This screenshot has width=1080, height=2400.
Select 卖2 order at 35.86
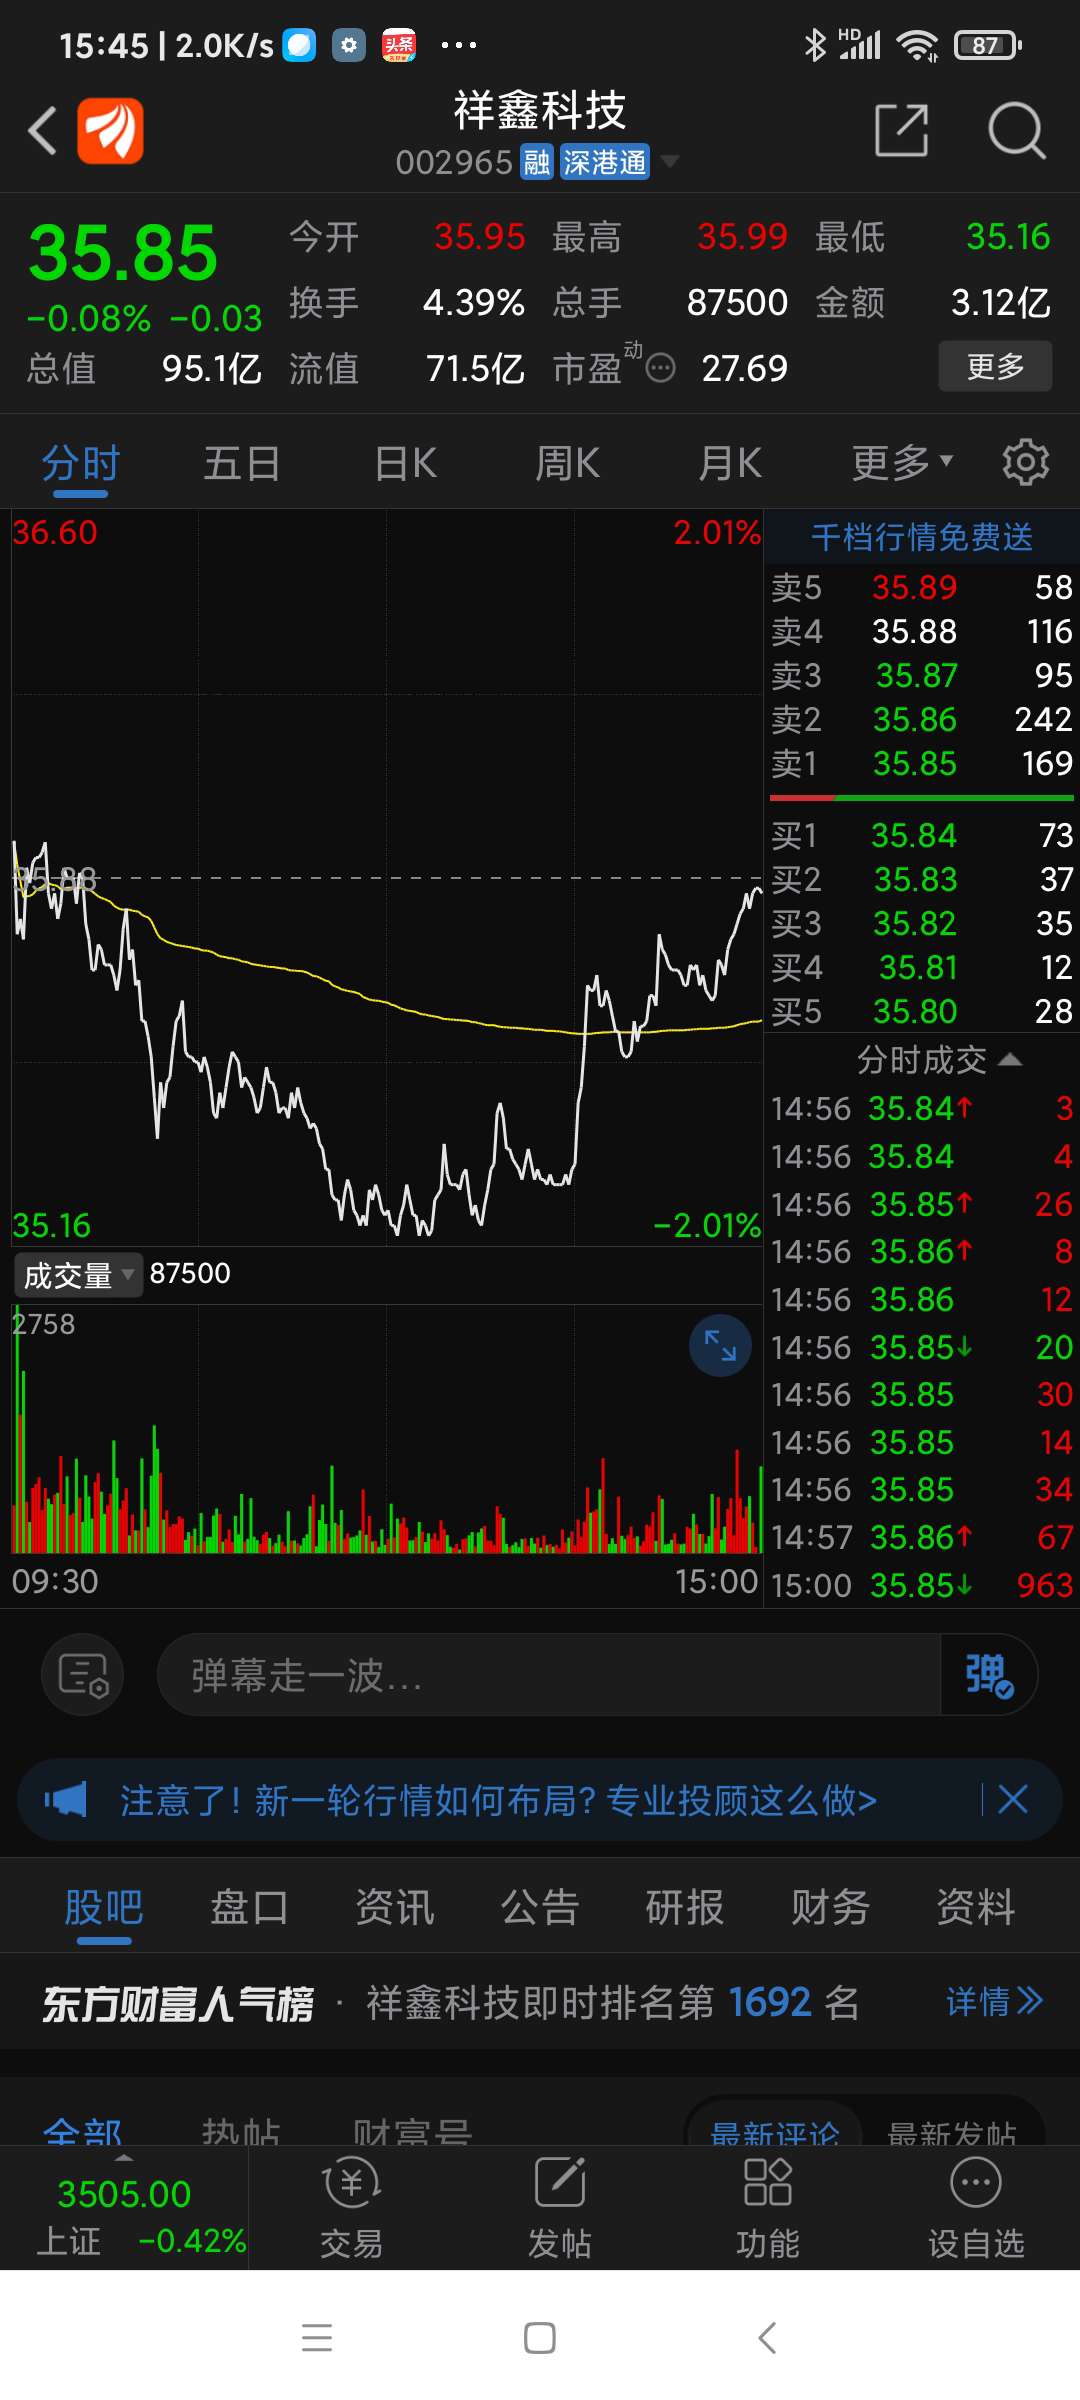[x=921, y=719]
